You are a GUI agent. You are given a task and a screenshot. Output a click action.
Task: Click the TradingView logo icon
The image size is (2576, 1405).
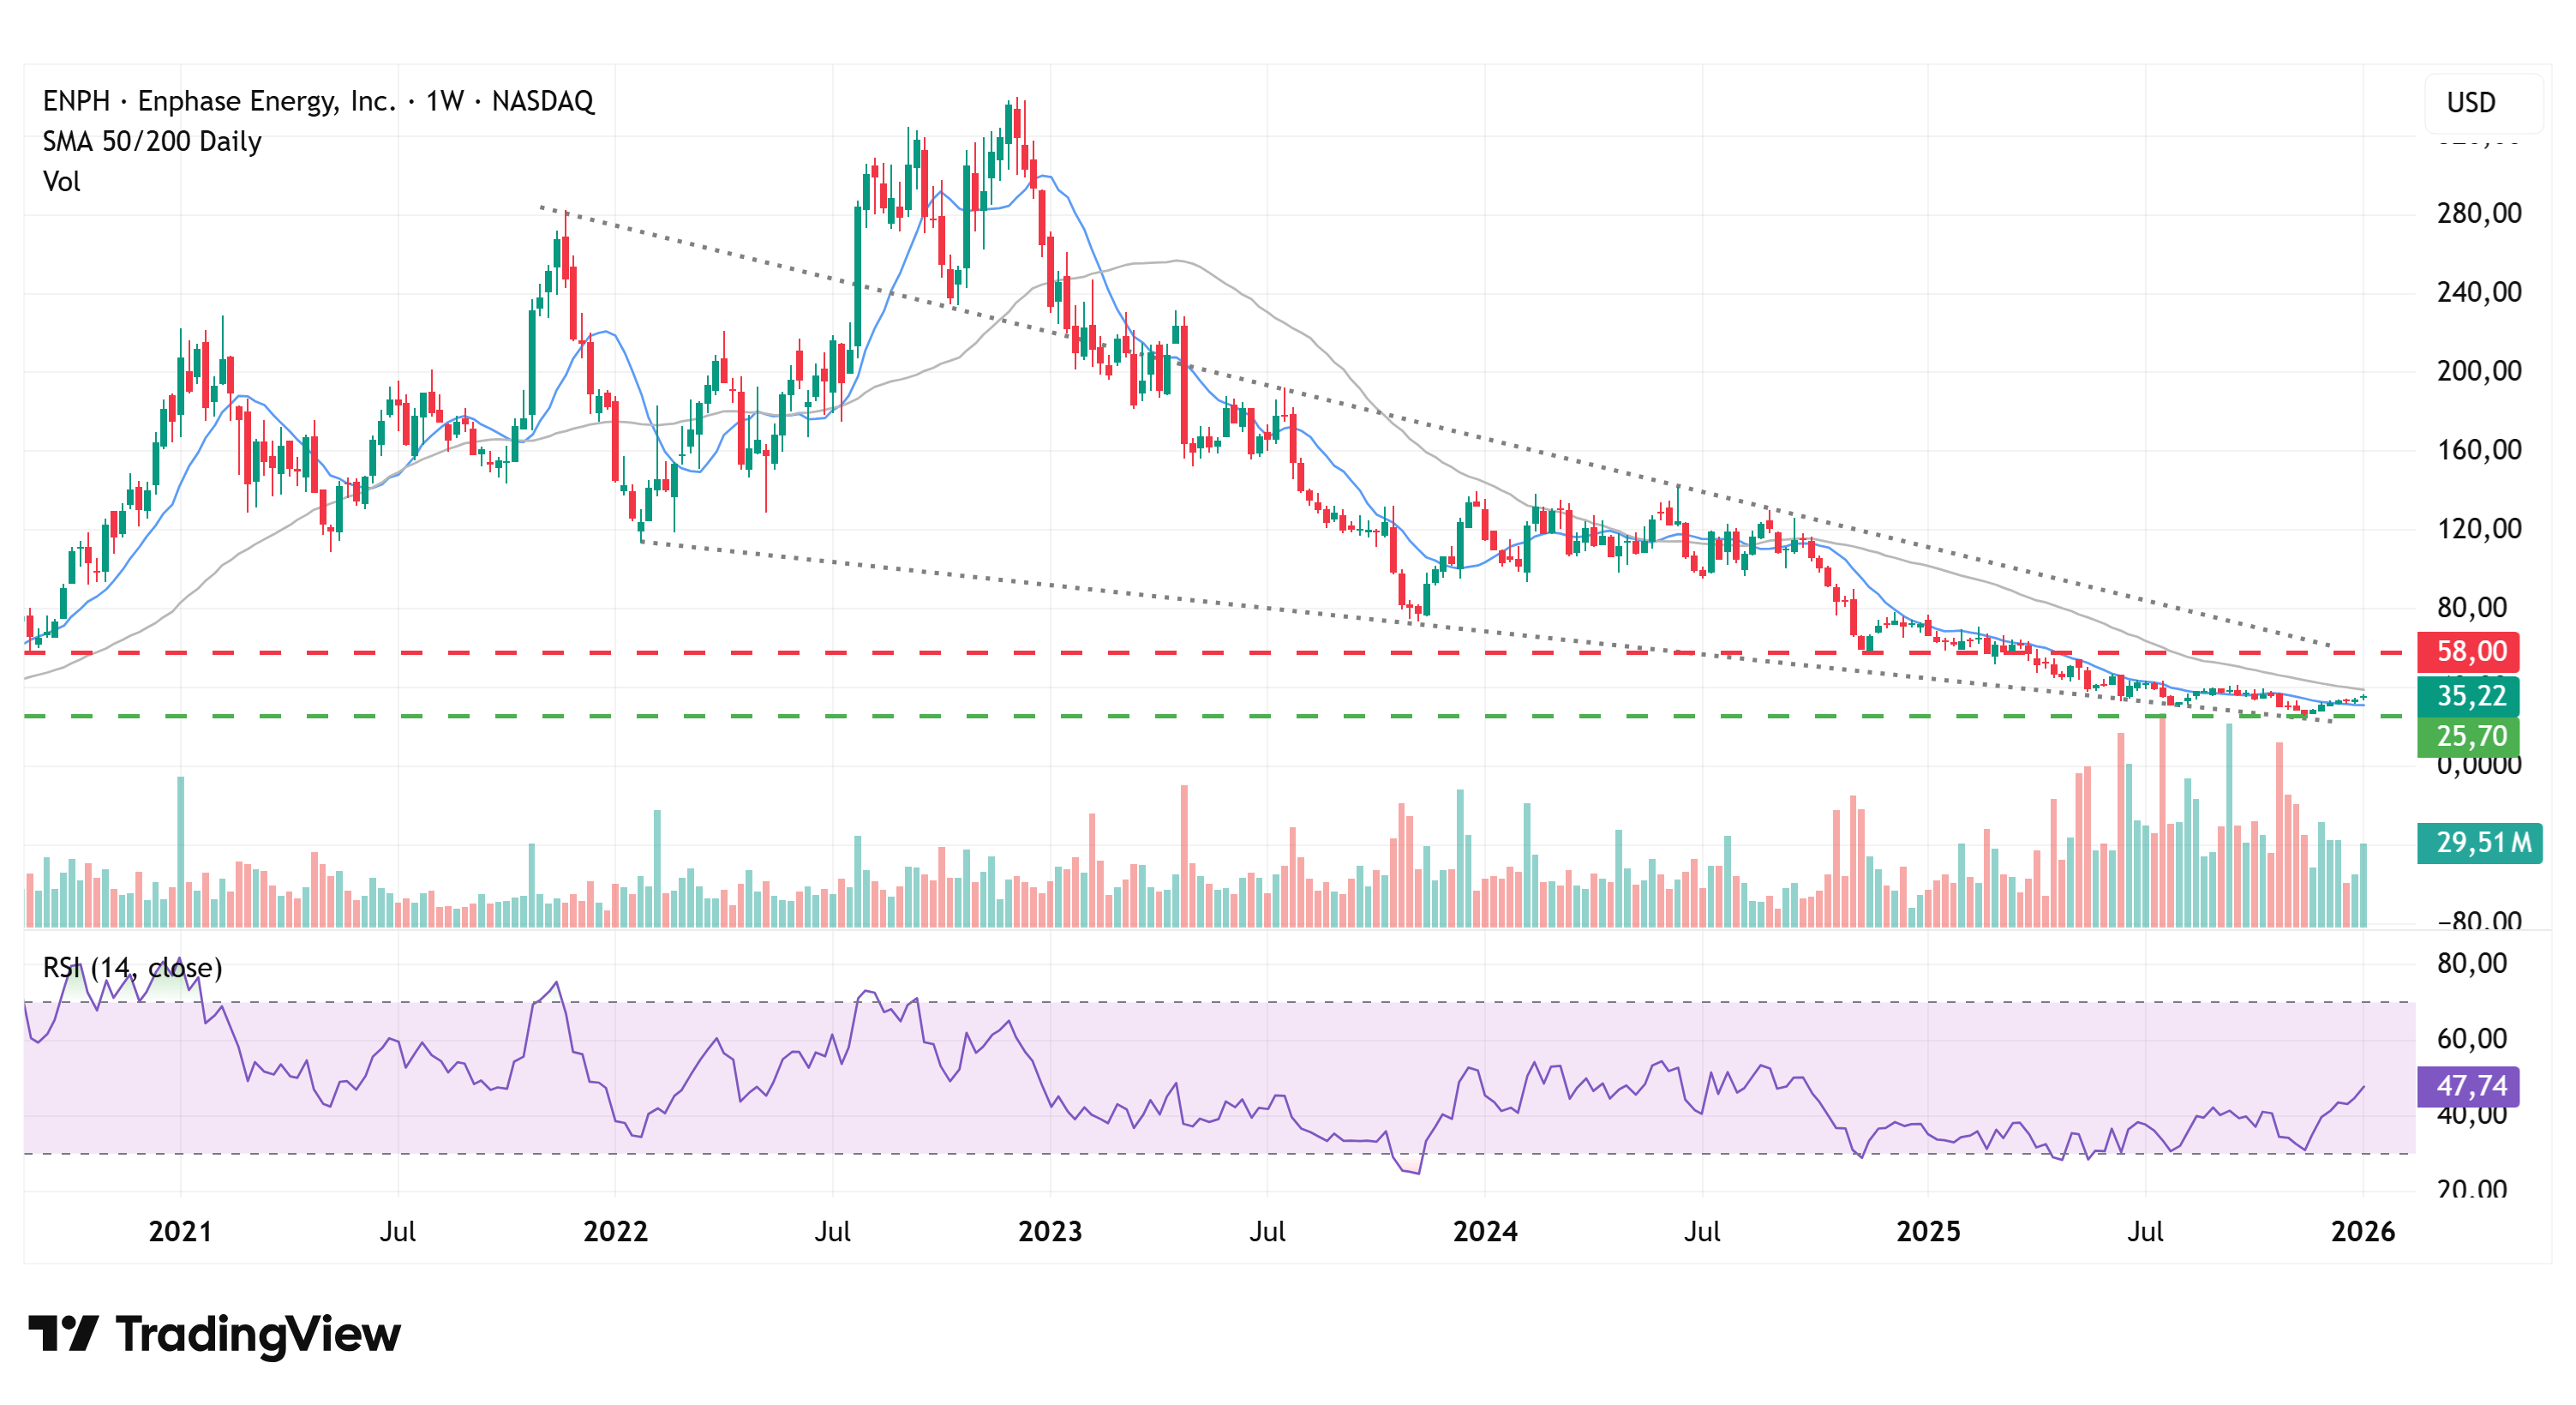tap(63, 1334)
